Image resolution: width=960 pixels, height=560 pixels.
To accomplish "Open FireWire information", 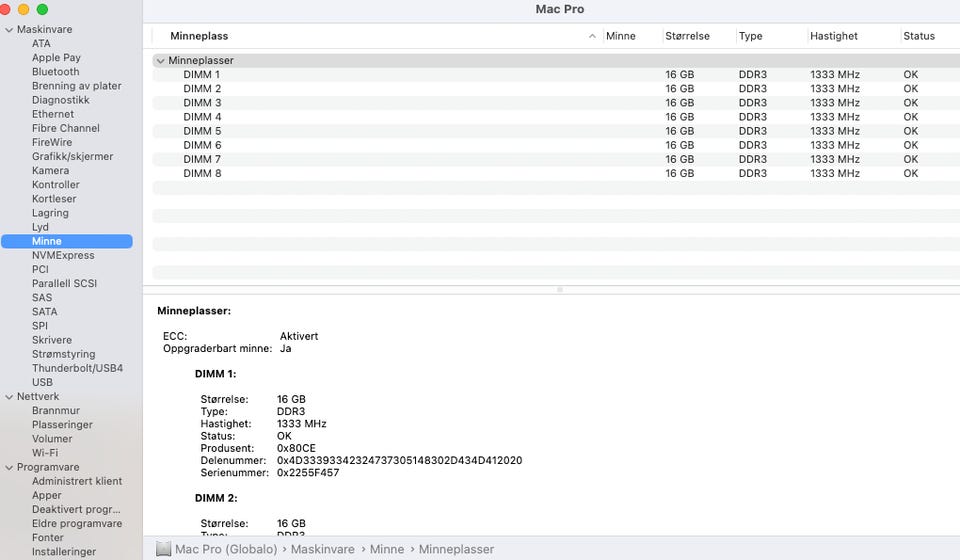I will (x=52, y=142).
